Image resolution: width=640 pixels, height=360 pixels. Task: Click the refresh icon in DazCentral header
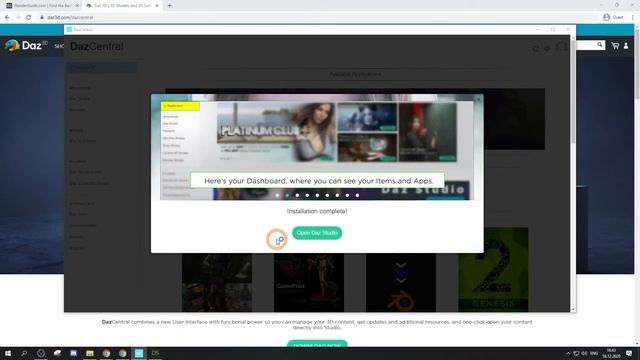click(536, 49)
